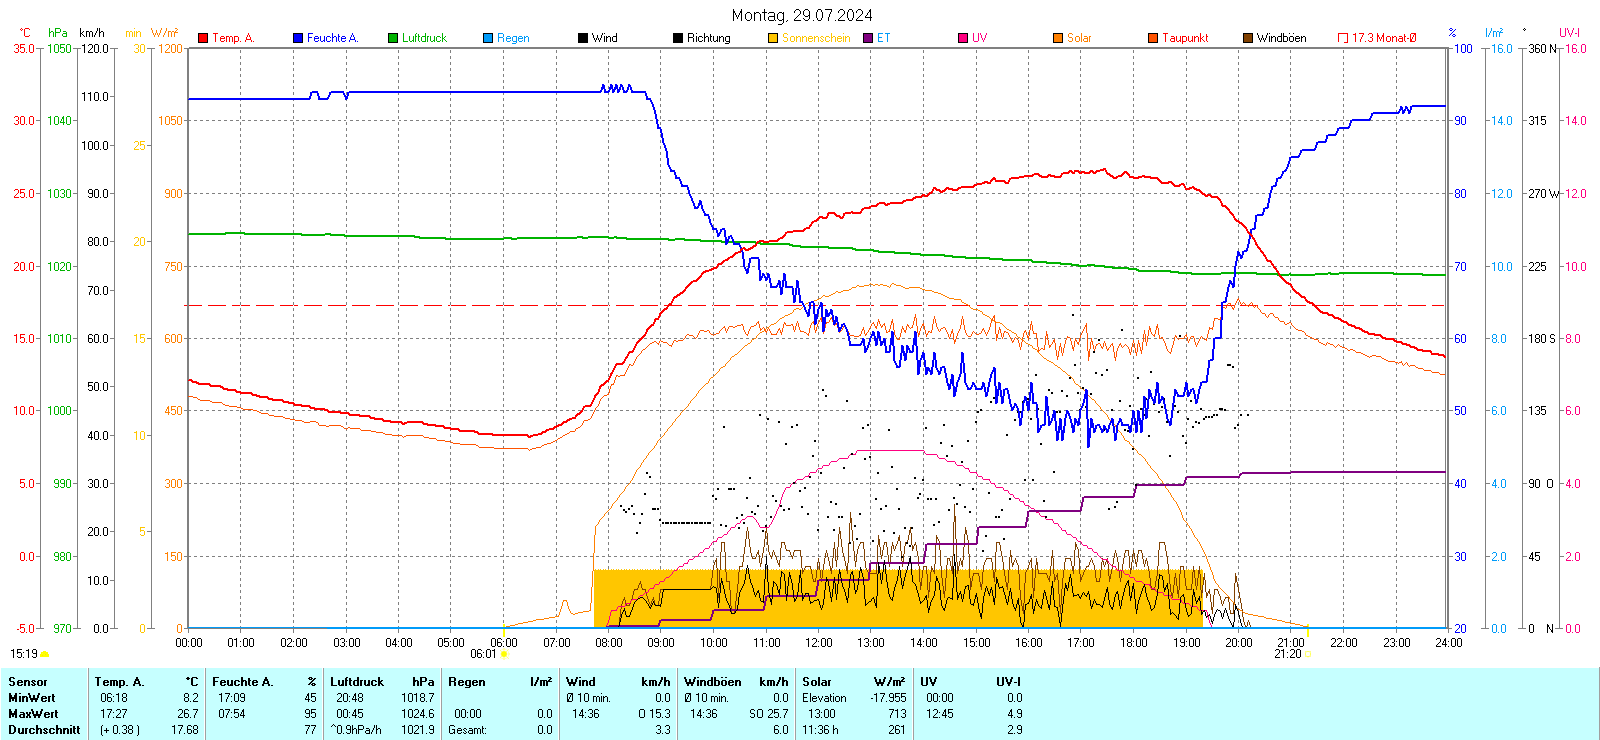The height and width of the screenshot is (740, 1600).
Task: Click the magenta UV legend square
Action: coord(963,38)
